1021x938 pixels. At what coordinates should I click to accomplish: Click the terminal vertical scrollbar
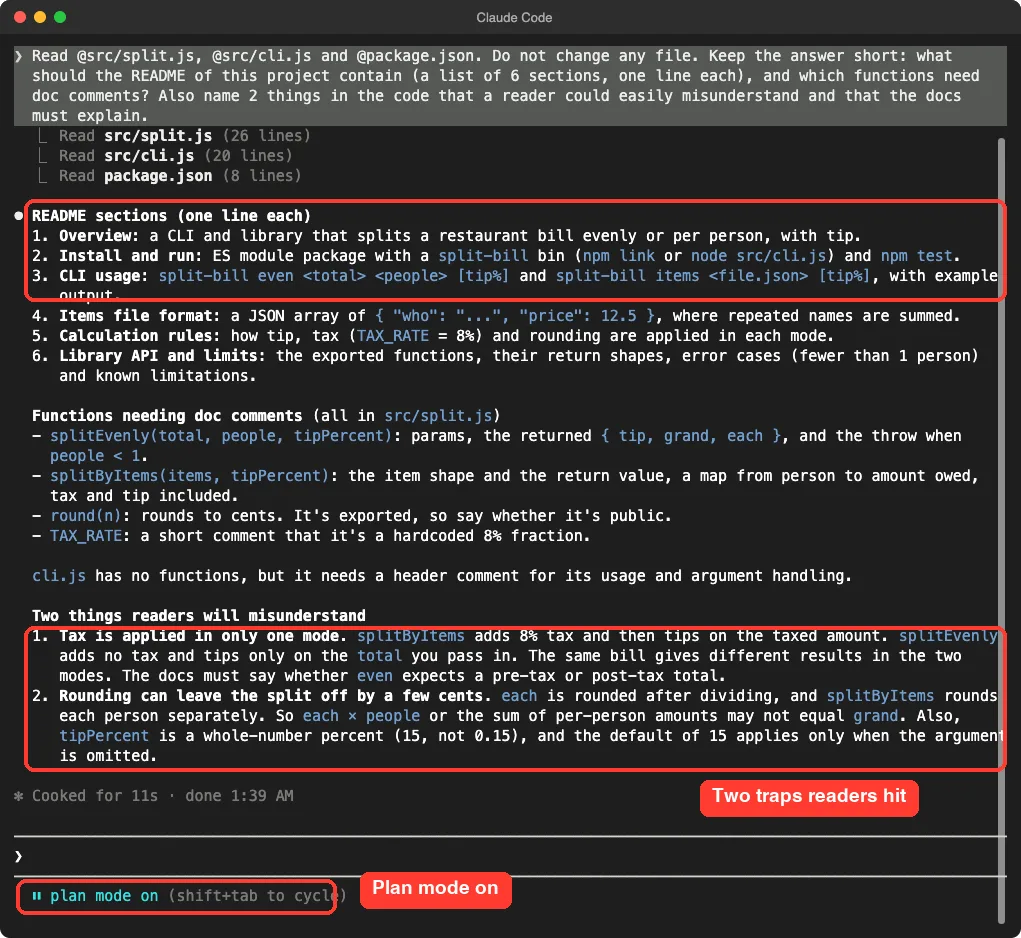coord(1001,531)
